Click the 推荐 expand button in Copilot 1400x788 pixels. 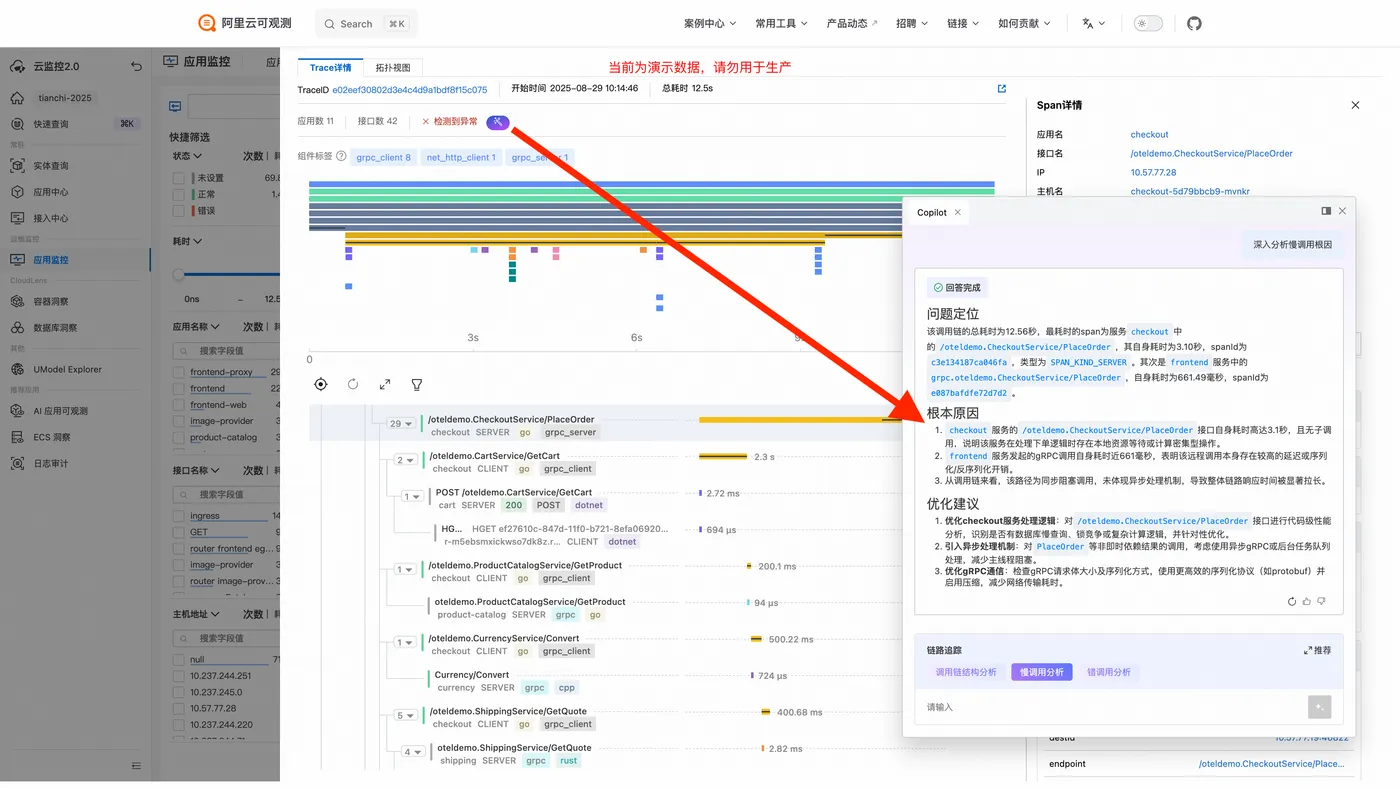tap(1317, 650)
